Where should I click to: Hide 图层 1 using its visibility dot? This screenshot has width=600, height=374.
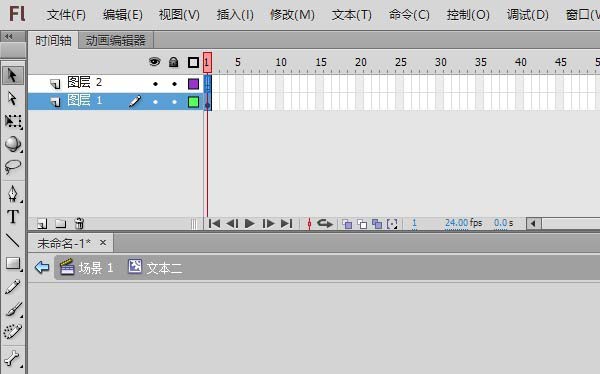pos(155,102)
